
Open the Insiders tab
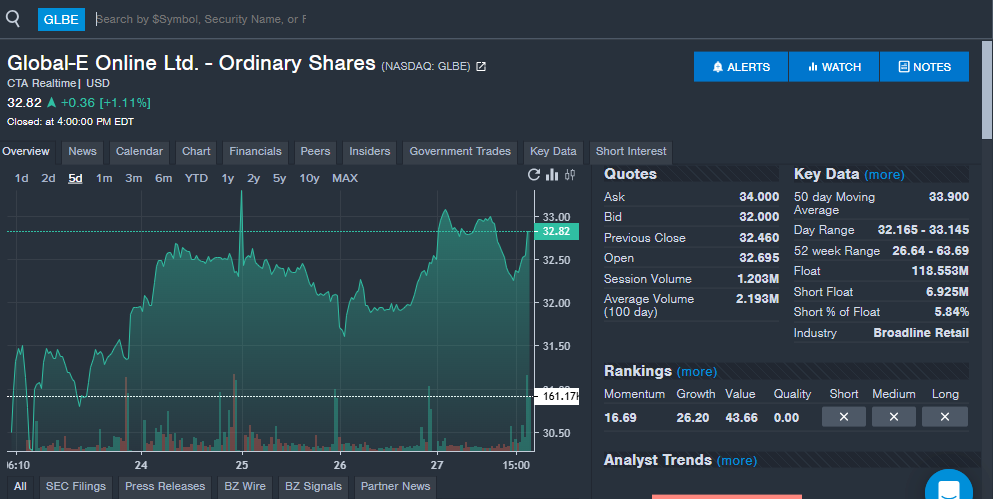coord(370,152)
